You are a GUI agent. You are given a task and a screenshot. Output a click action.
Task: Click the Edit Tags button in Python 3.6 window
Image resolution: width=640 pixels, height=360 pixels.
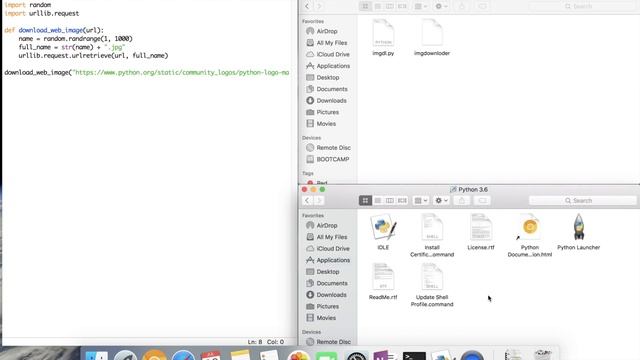[482, 200]
